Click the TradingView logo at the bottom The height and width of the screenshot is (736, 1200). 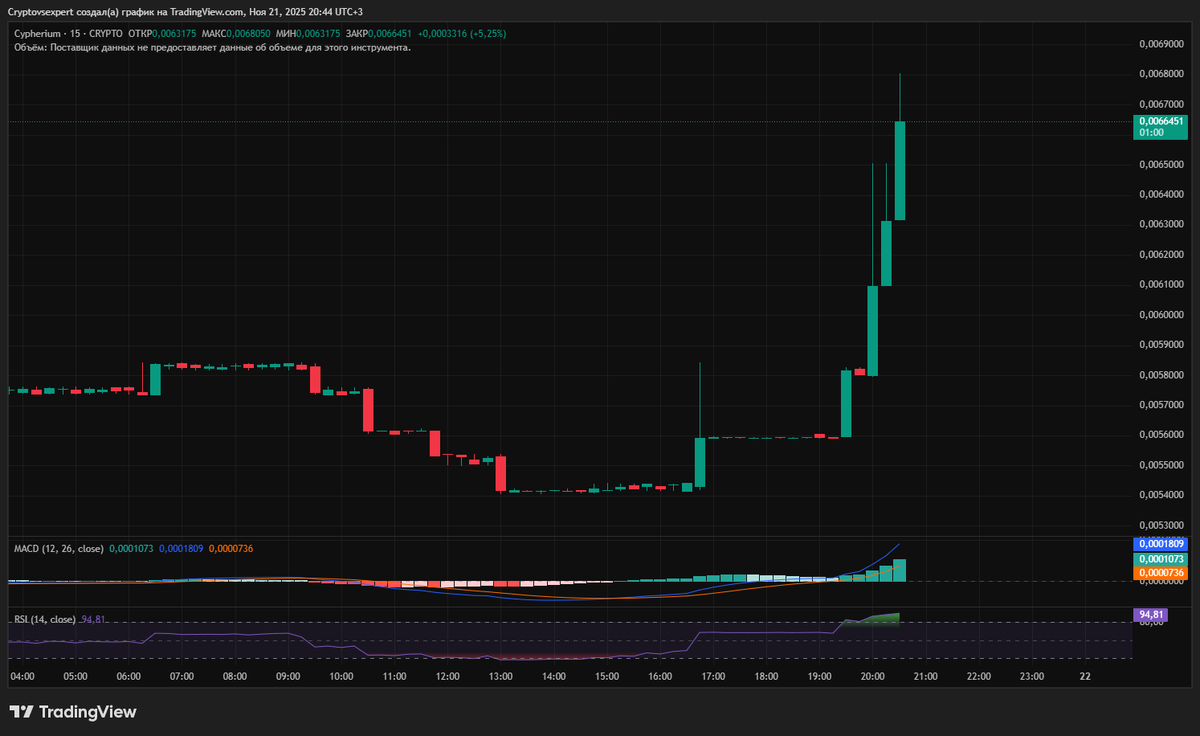pos(72,712)
